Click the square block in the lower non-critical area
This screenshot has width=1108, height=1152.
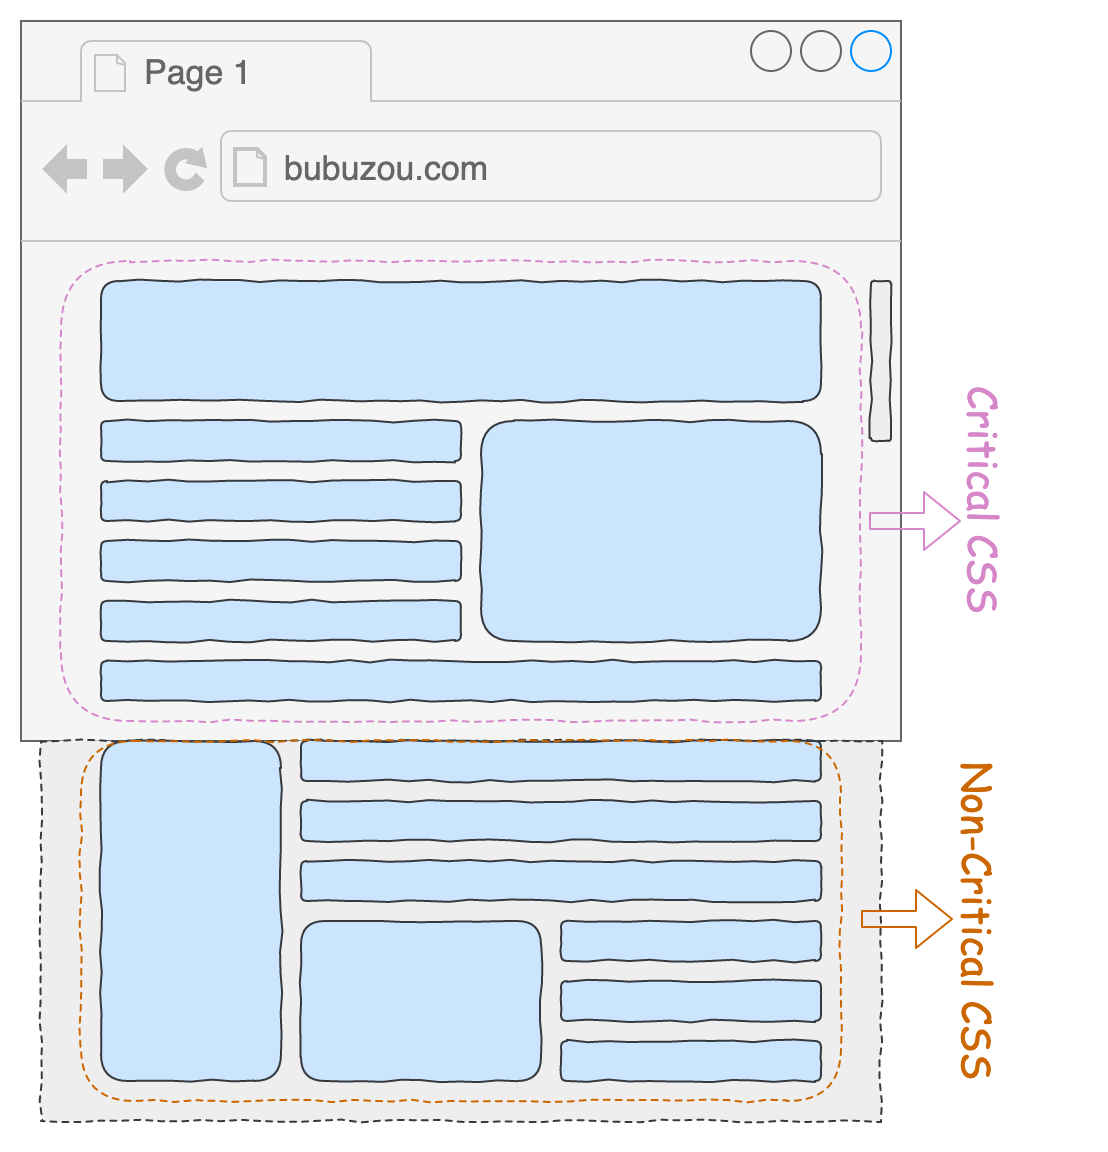coord(421,1001)
